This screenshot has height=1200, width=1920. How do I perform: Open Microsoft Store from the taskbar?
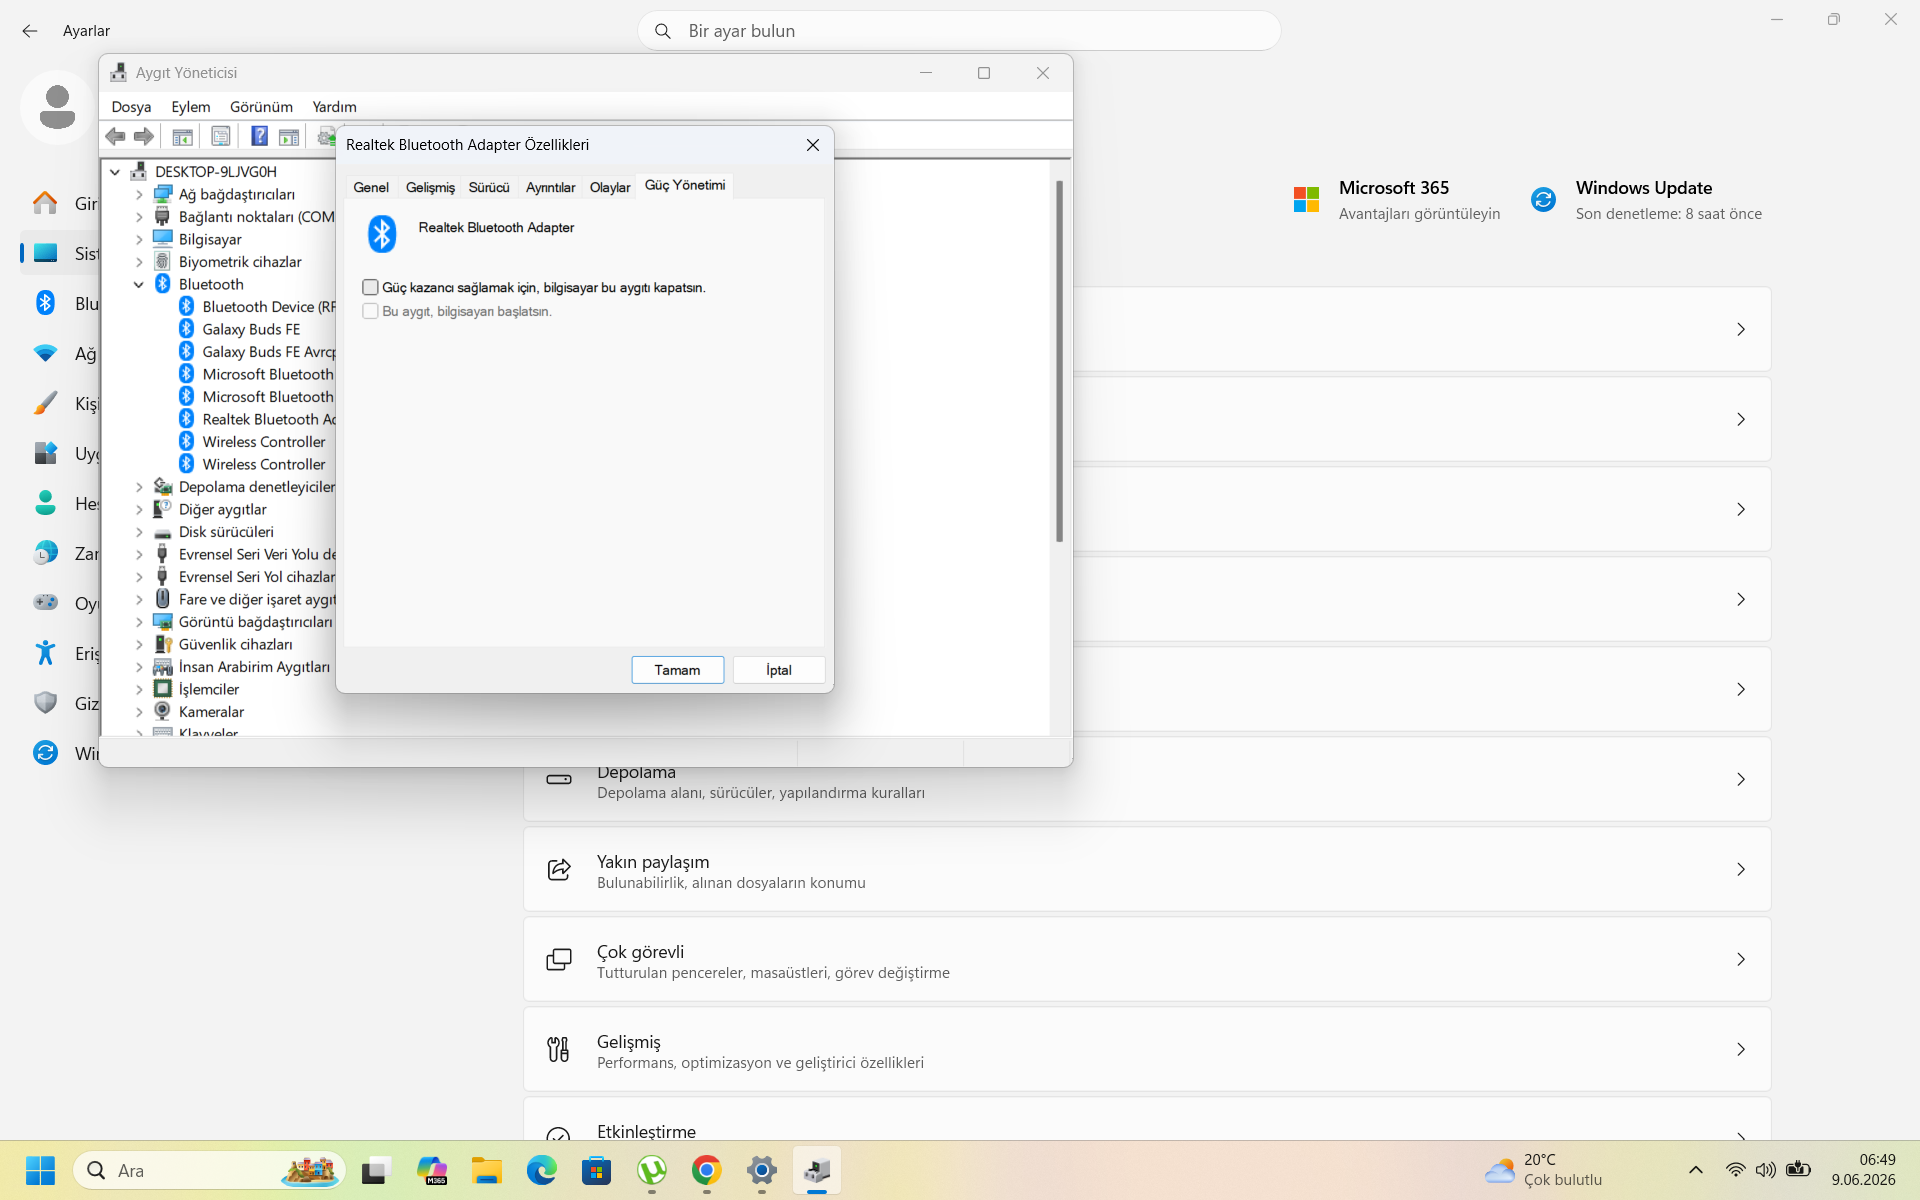[x=597, y=1170]
